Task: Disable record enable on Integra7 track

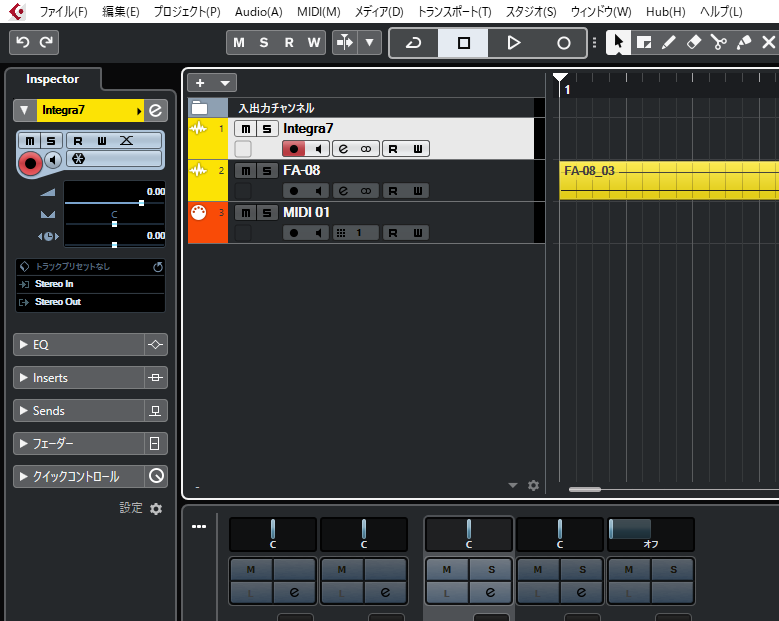Action: [294, 149]
